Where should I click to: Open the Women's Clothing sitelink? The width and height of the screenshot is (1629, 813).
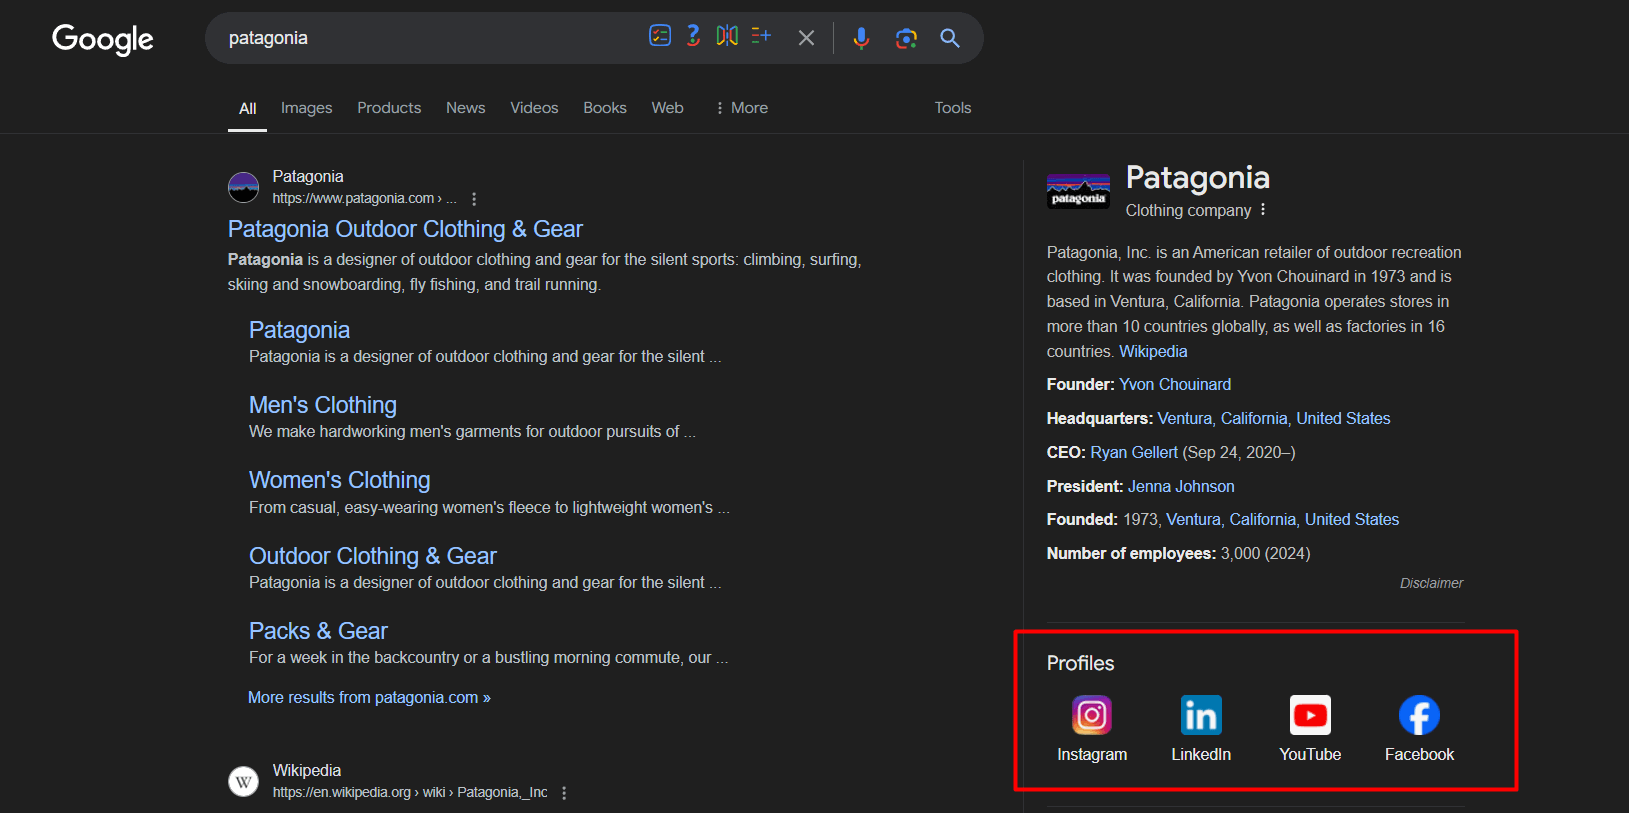tap(340, 480)
